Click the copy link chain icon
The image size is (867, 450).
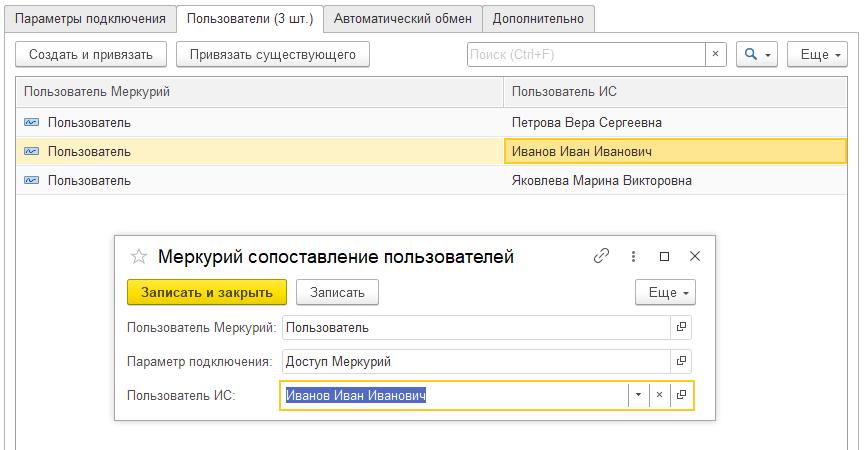coord(601,256)
